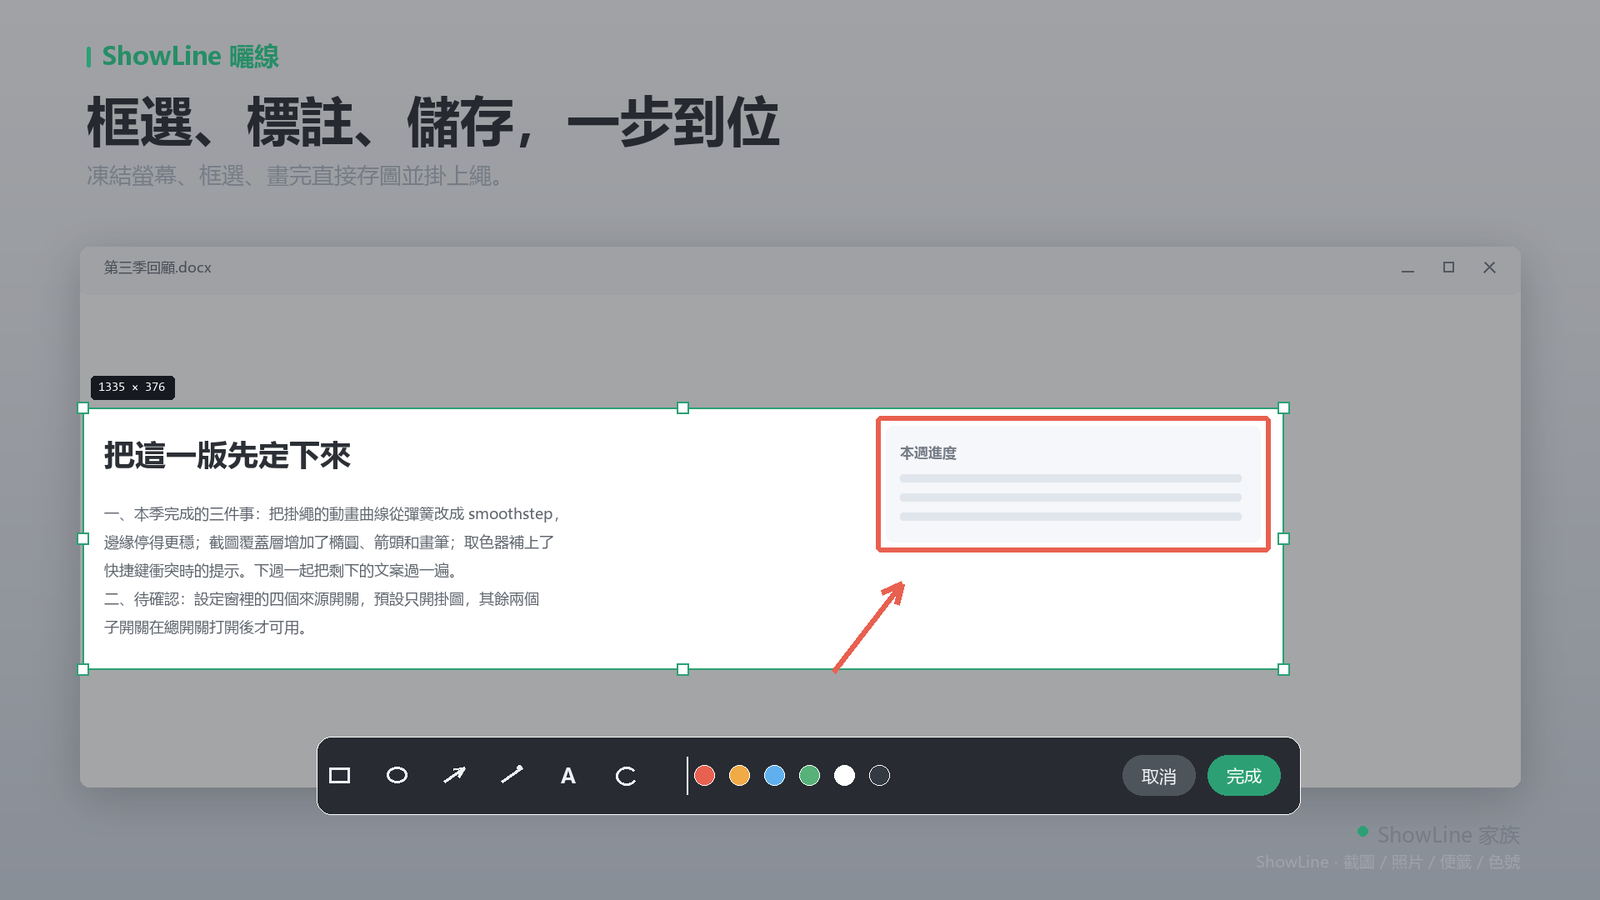
Task: Click the undo circular arrow icon
Action: point(626,776)
